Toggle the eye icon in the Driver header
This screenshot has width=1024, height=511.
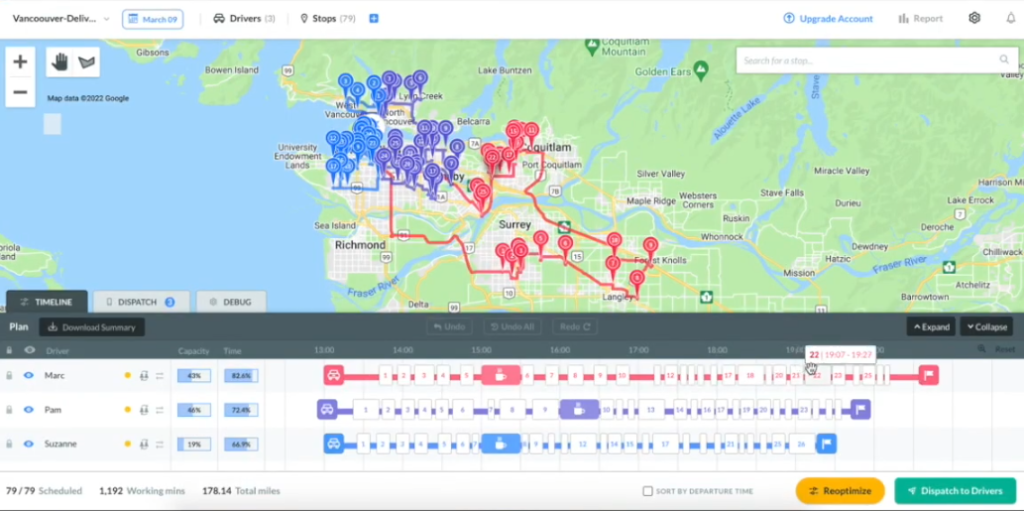pos(29,350)
